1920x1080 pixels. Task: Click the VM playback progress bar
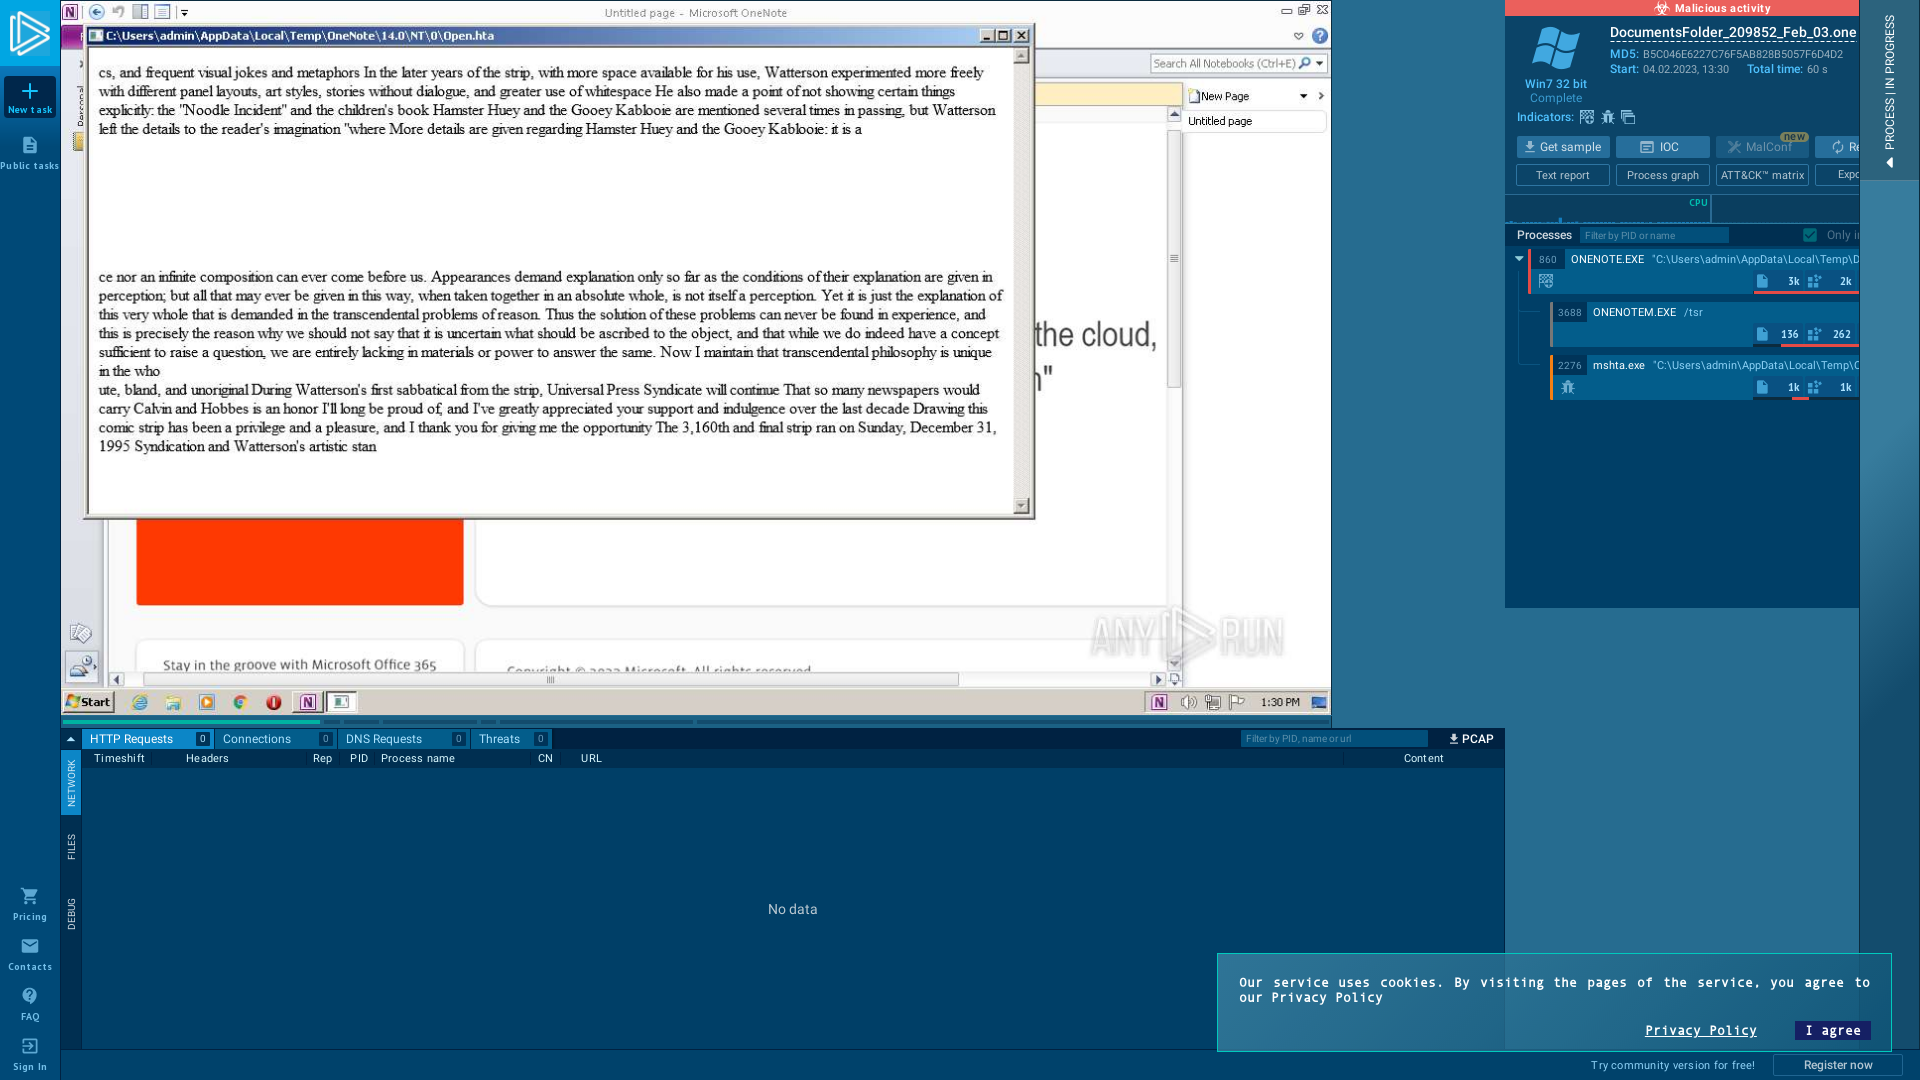pos(696,721)
